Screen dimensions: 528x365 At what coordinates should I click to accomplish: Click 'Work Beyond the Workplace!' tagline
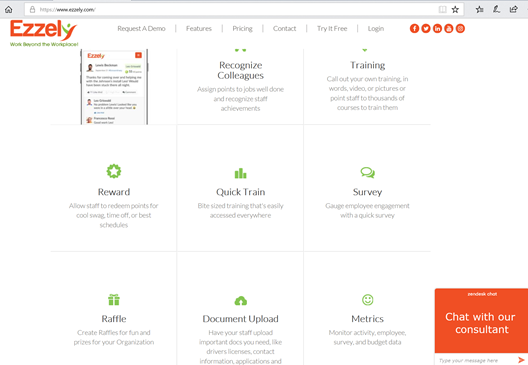pyautogui.click(x=44, y=44)
